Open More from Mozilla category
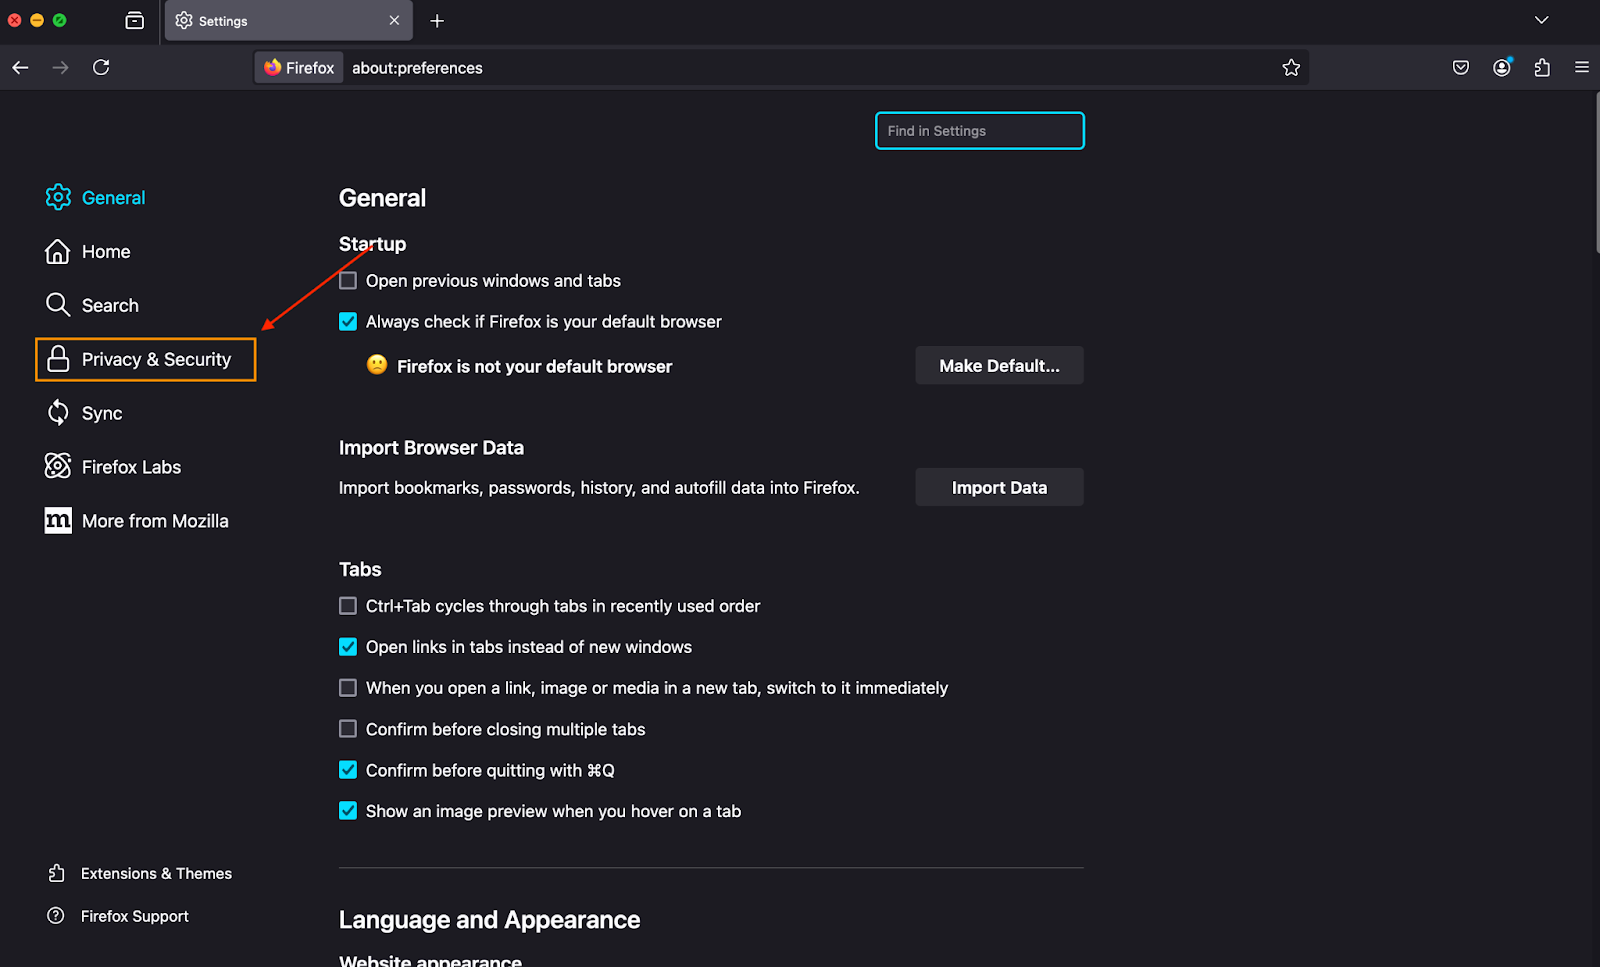The height and width of the screenshot is (967, 1600). tap(137, 521)
